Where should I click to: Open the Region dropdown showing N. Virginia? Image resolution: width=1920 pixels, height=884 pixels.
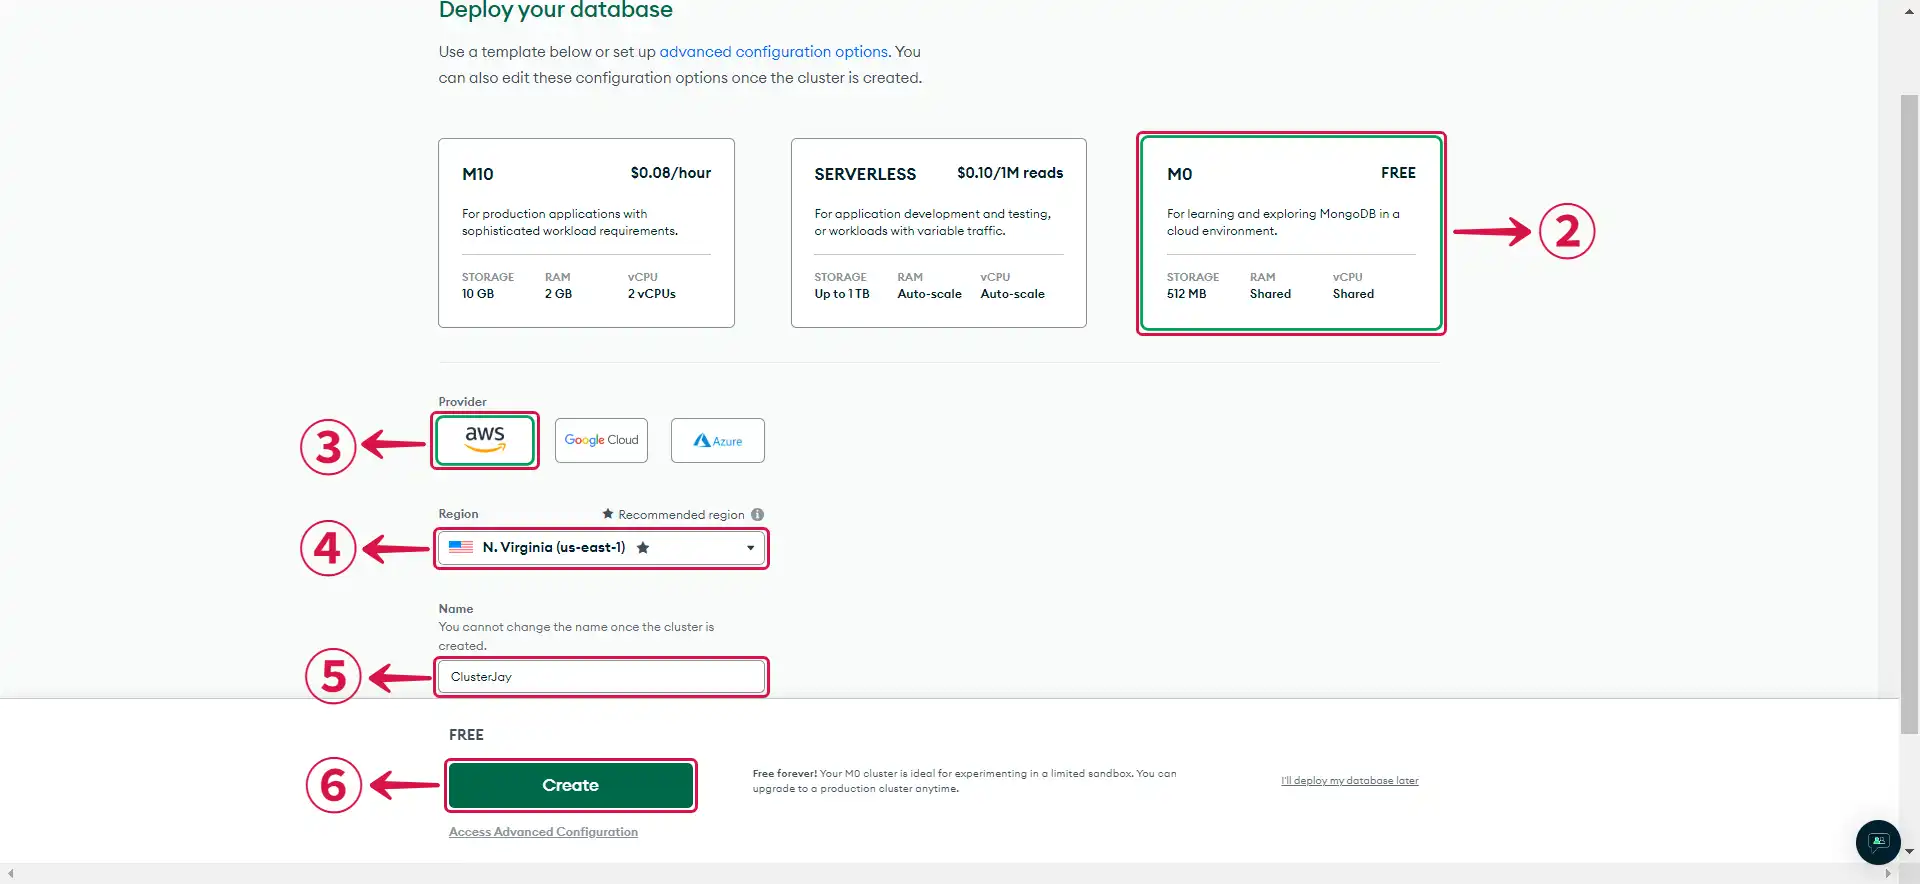coord(601,548)
